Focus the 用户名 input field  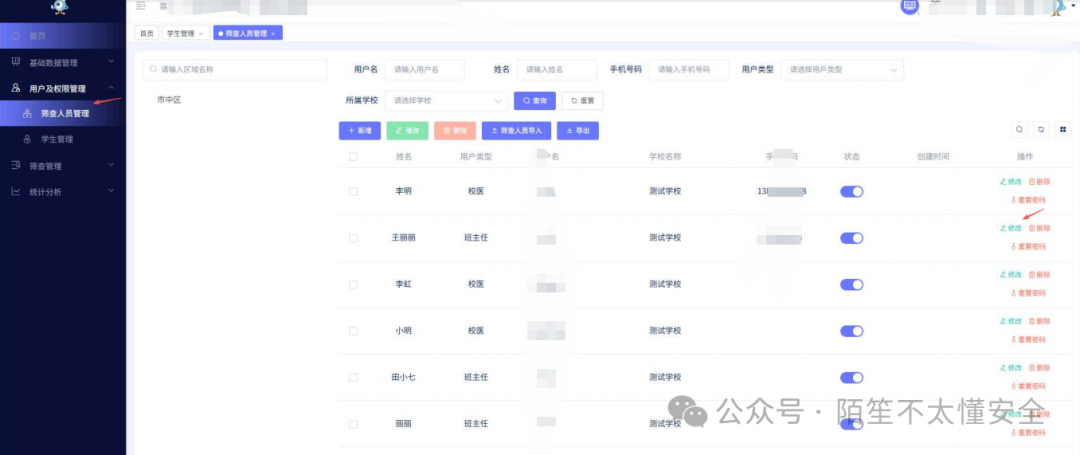(425, 70)
